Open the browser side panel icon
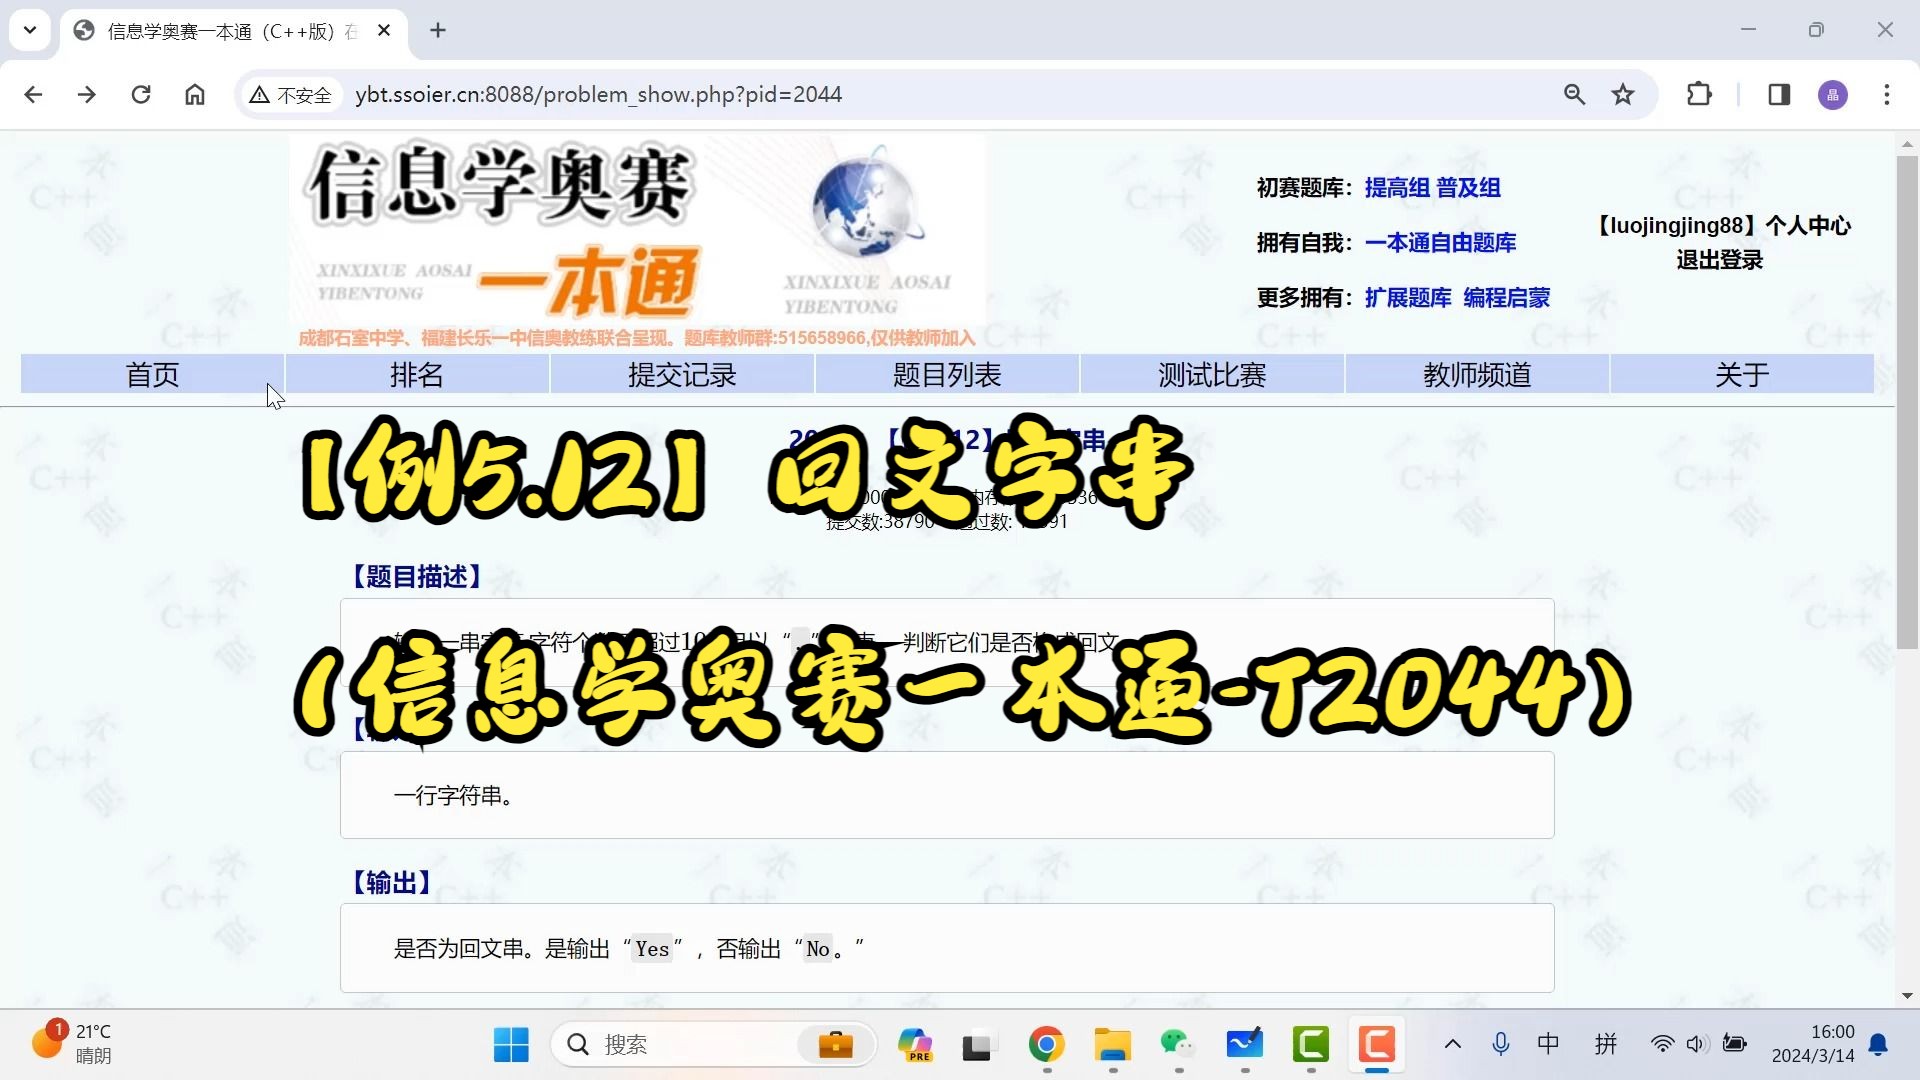The width and height of the screenshot is (1920, 1080). point(1780,94)
